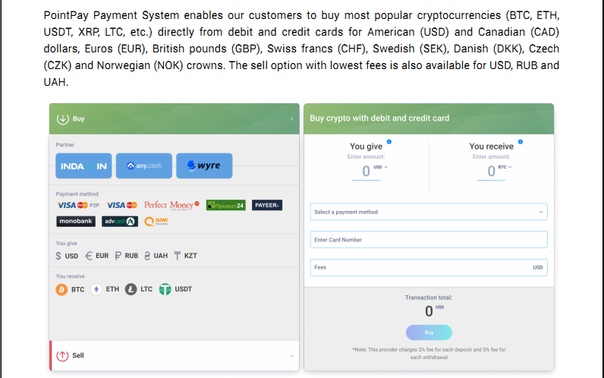
Task: Select the PAYEER payment method
Action: click(x=267, y=205)
